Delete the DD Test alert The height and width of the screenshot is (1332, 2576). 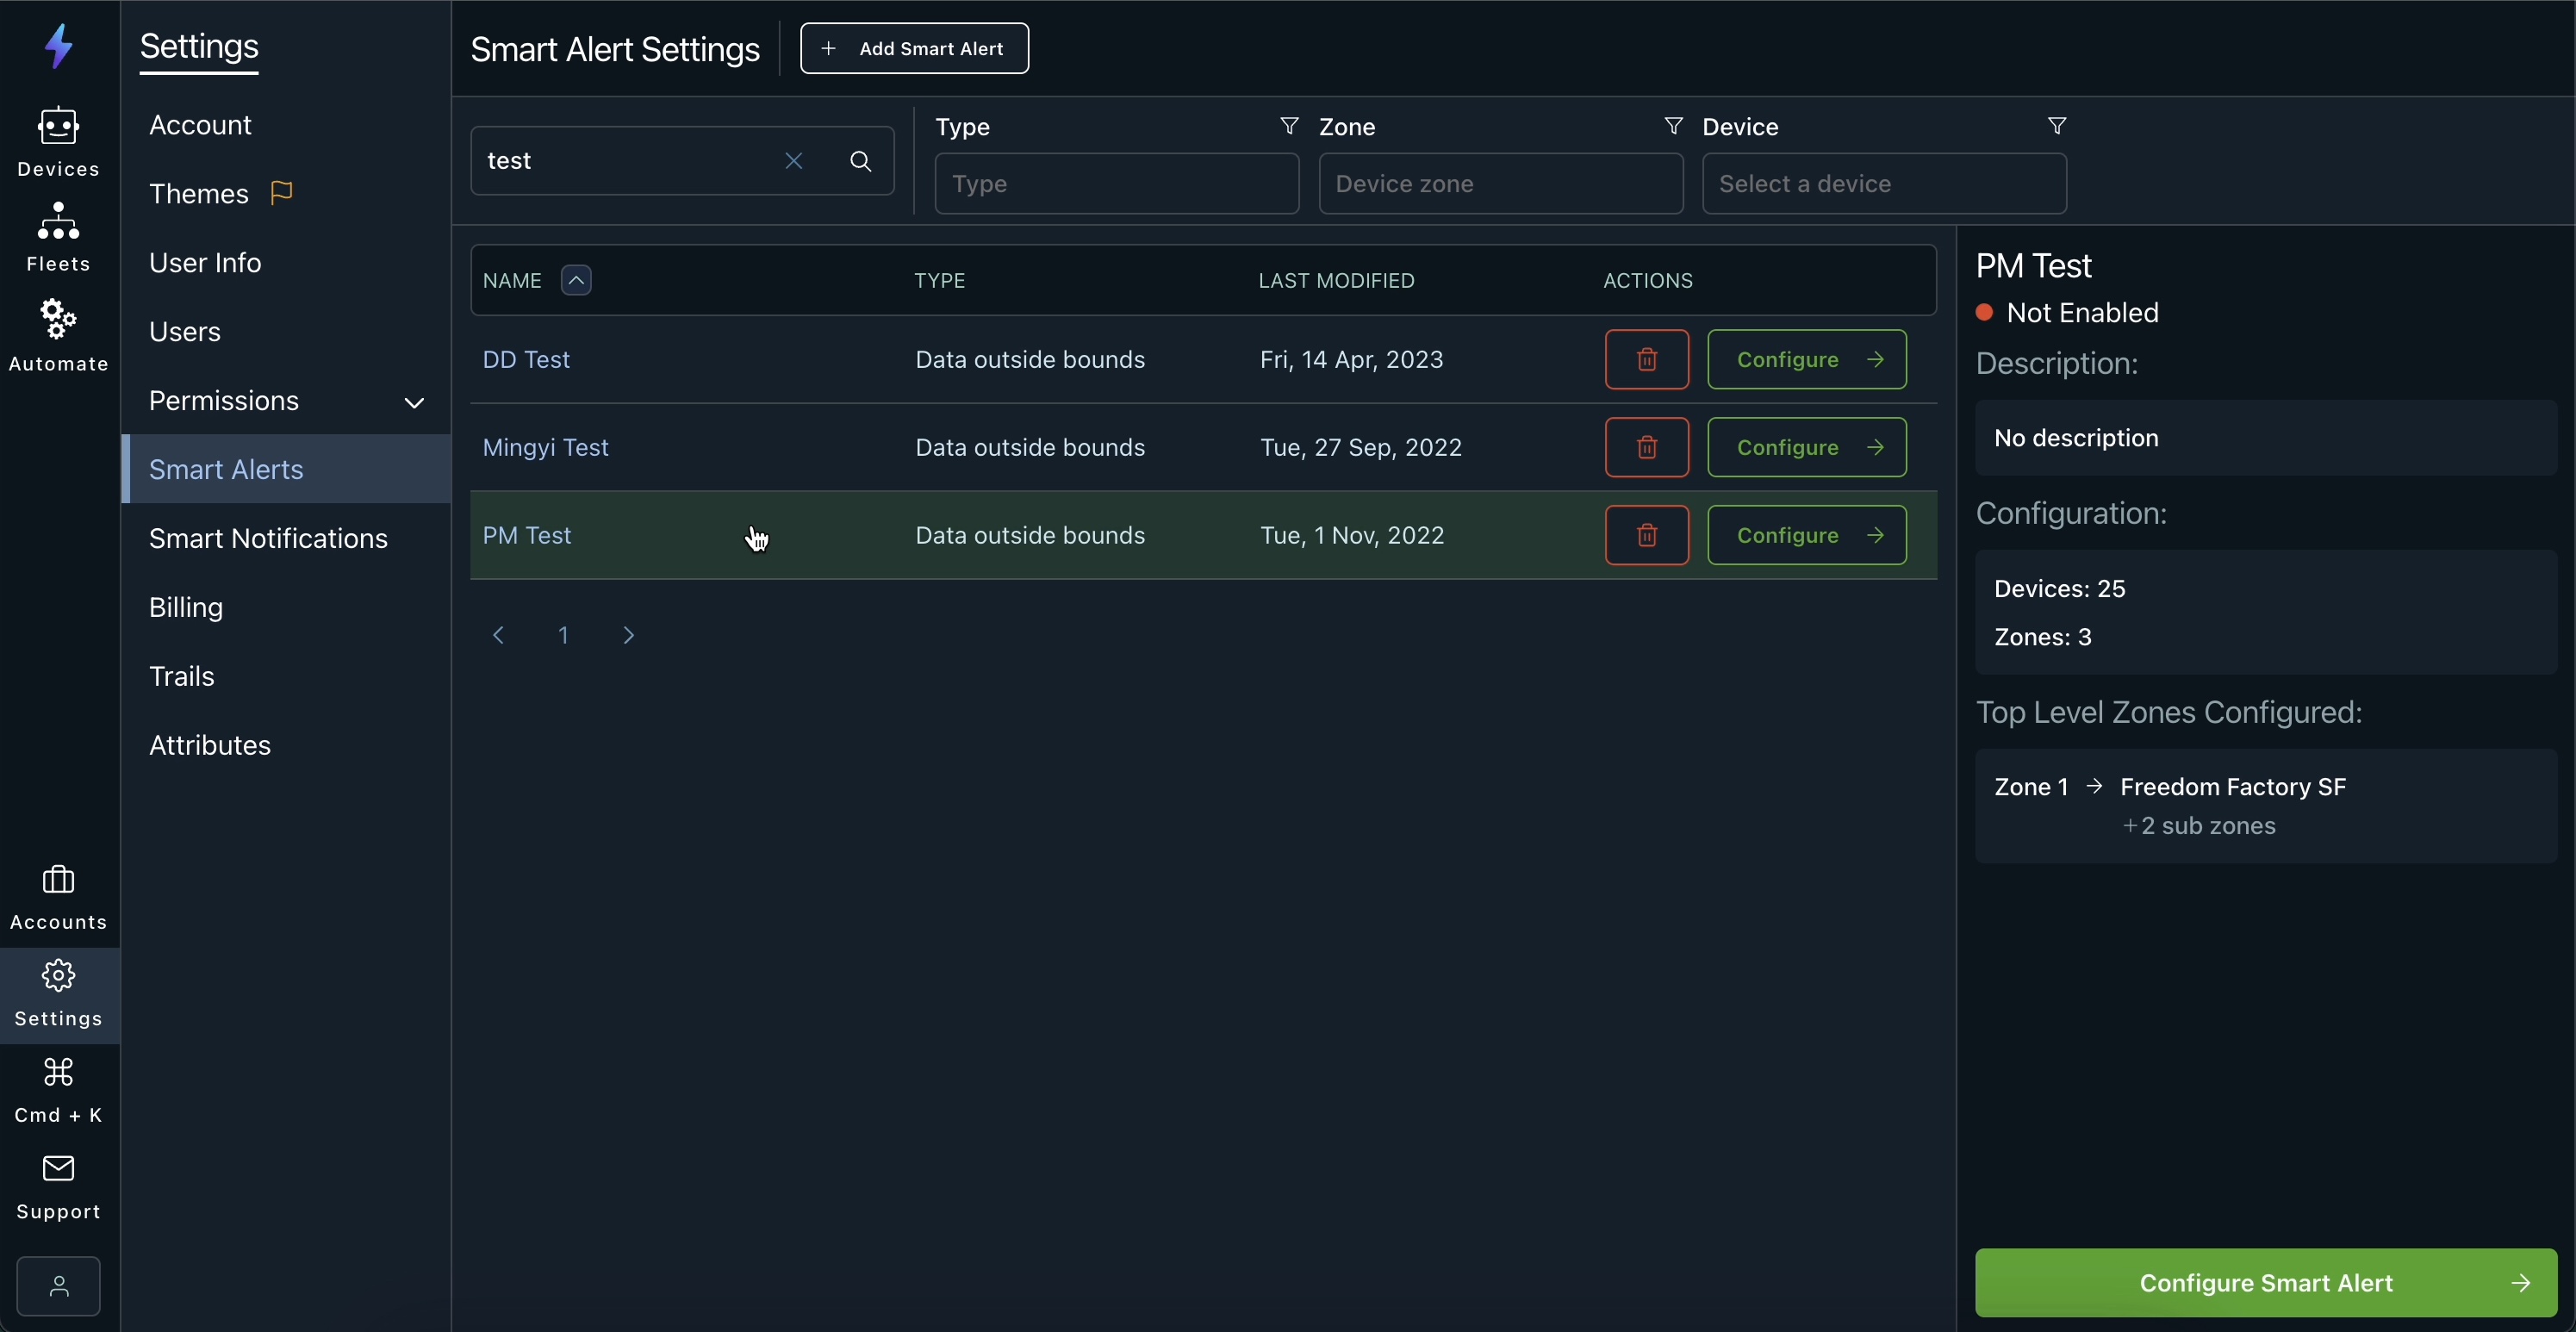click(1646, 360)
